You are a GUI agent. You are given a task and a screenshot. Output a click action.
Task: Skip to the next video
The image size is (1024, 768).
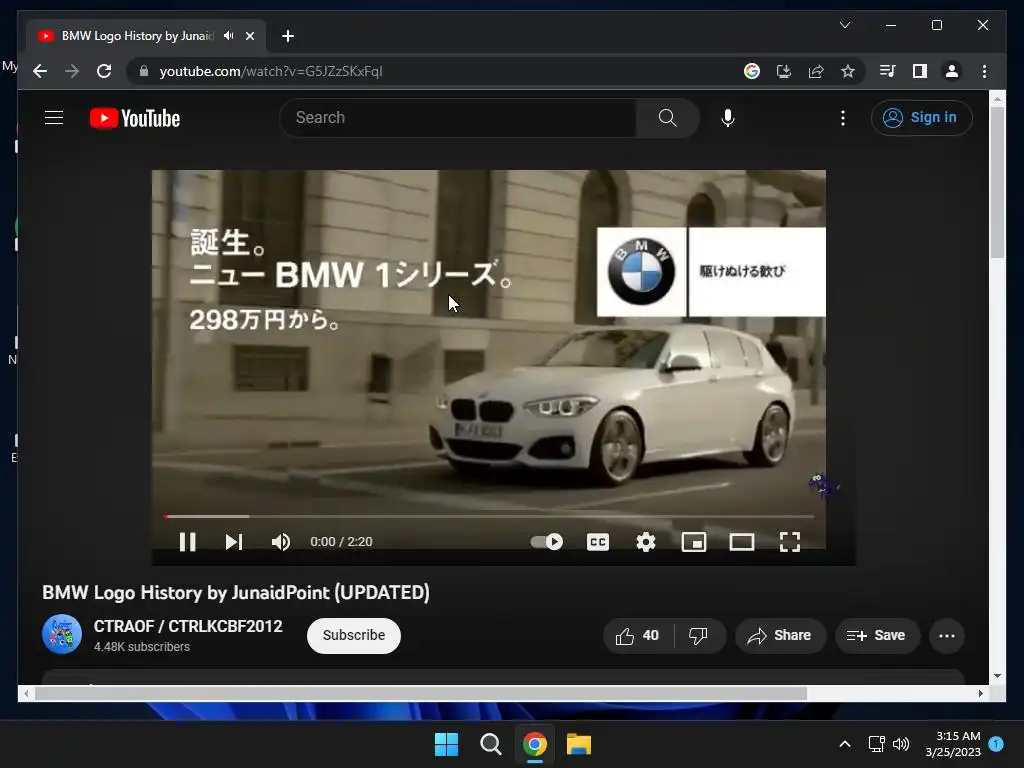pyautogui.click(x=234, y=542)
